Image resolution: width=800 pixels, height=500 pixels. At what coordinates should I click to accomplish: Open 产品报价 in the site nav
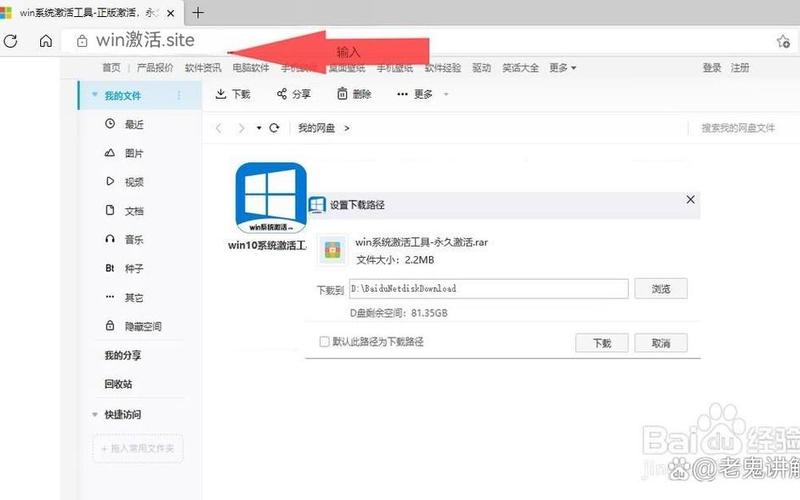pyautogui.click(x=155, y=67)
